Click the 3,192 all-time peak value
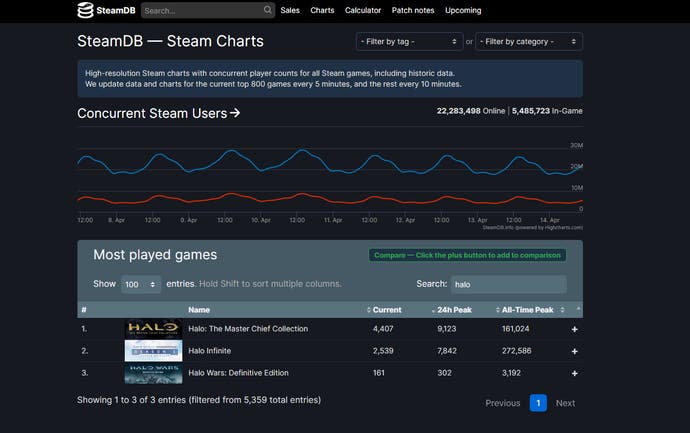The width and height of the screenshot is (690, 433). [x=511, y=373]
